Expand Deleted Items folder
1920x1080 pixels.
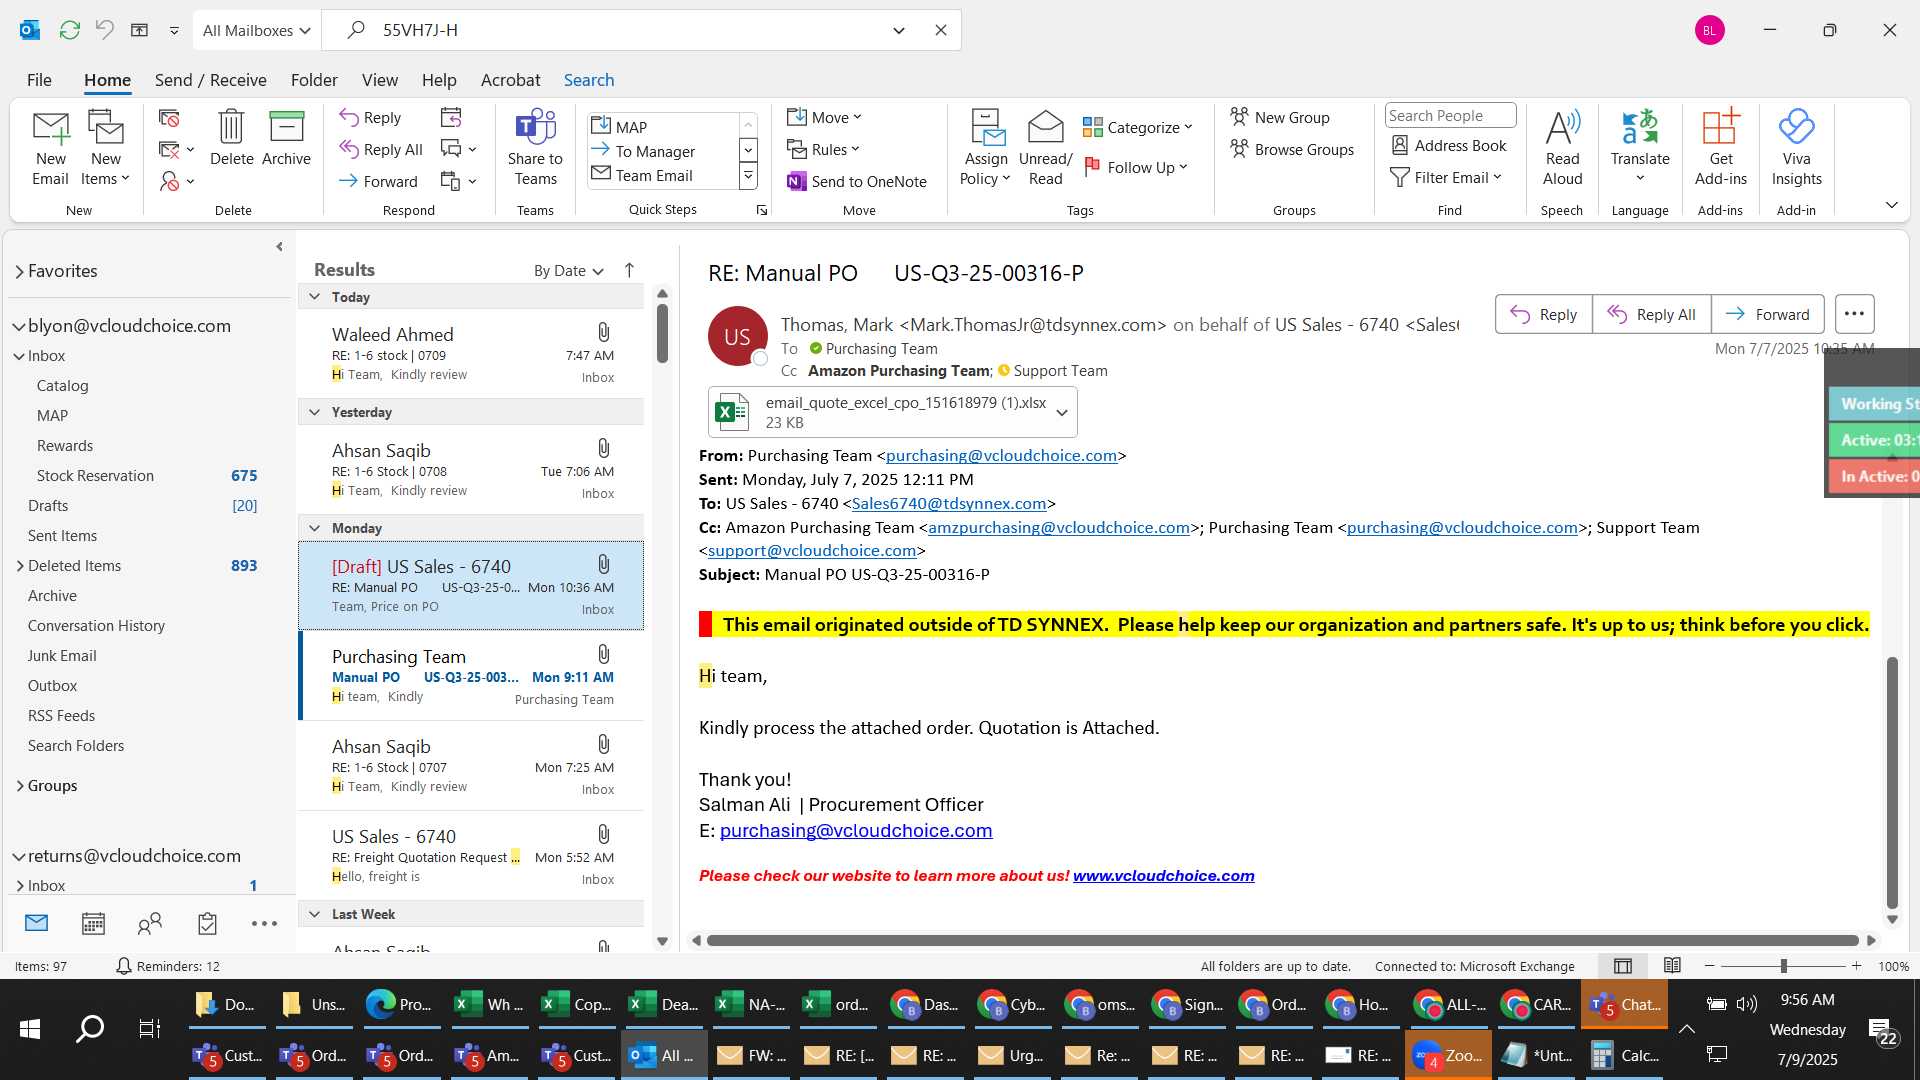(20, 566)
